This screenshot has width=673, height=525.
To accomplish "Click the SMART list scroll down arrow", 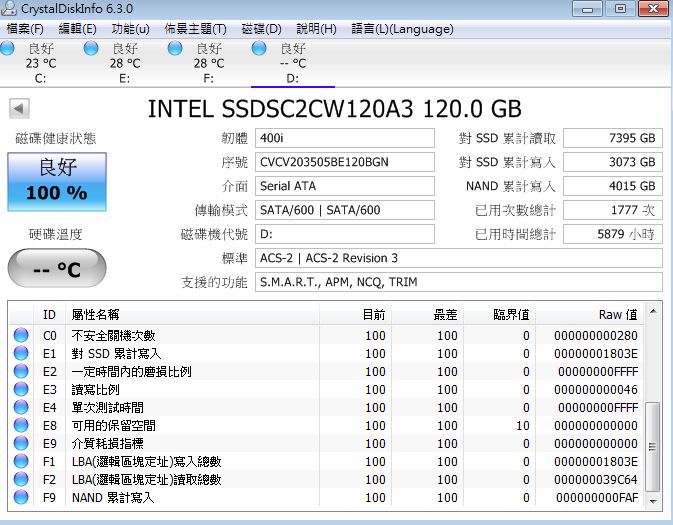I will click(x=653, y=501).
